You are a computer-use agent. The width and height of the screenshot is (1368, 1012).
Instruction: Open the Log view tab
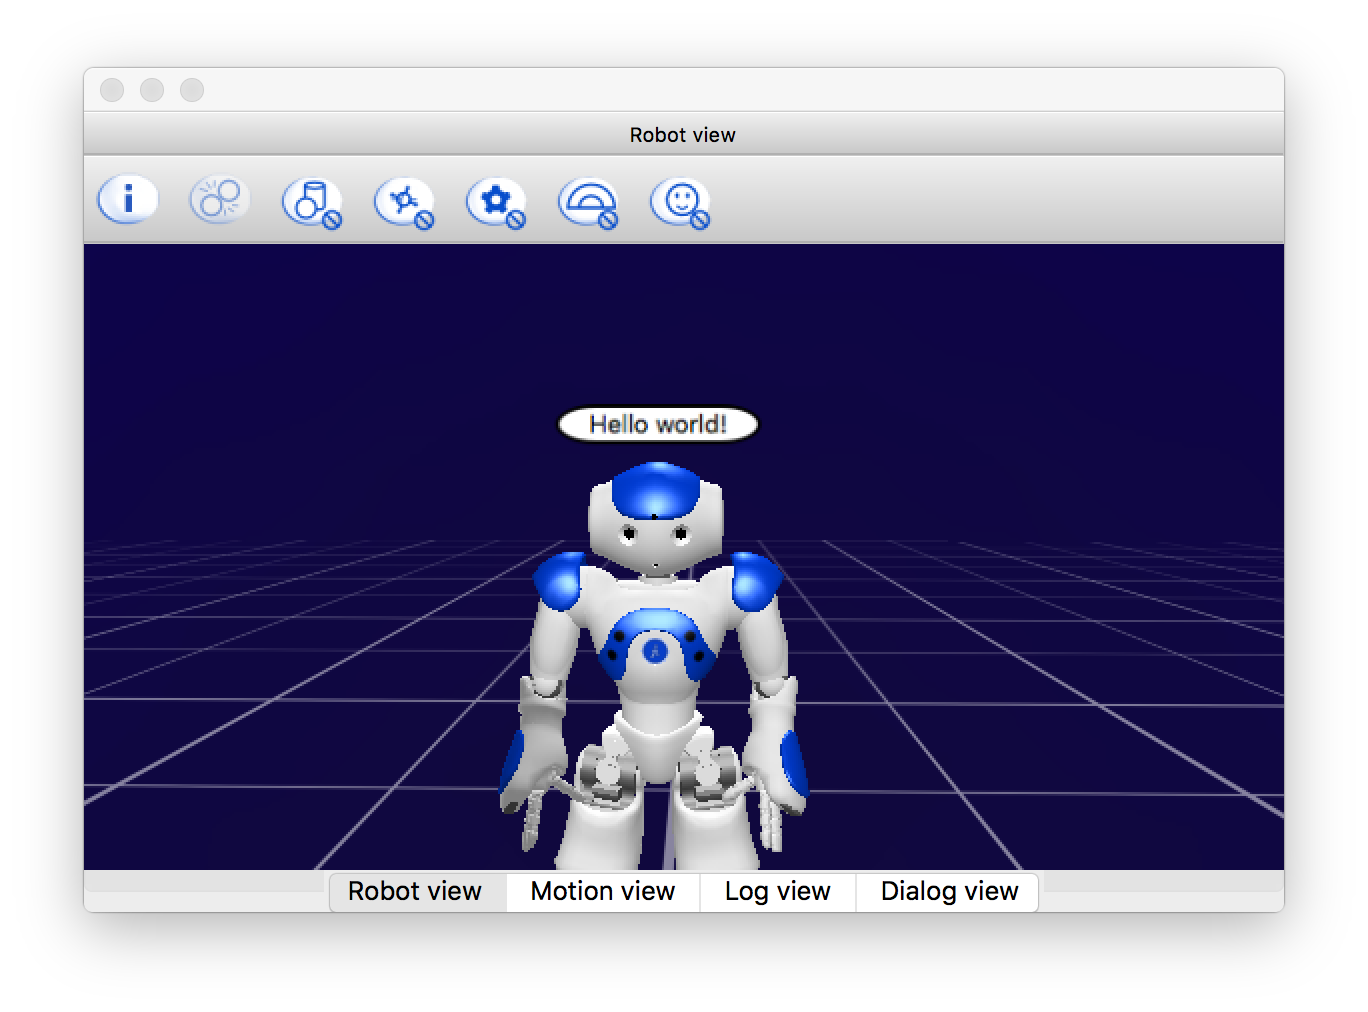778,891
